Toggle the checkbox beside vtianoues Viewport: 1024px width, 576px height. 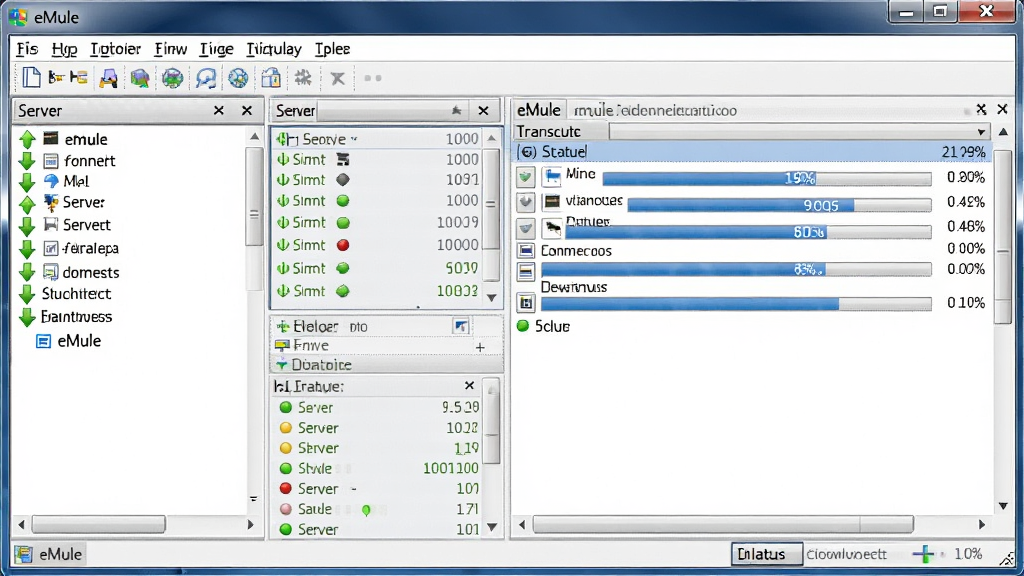[526, 202]
